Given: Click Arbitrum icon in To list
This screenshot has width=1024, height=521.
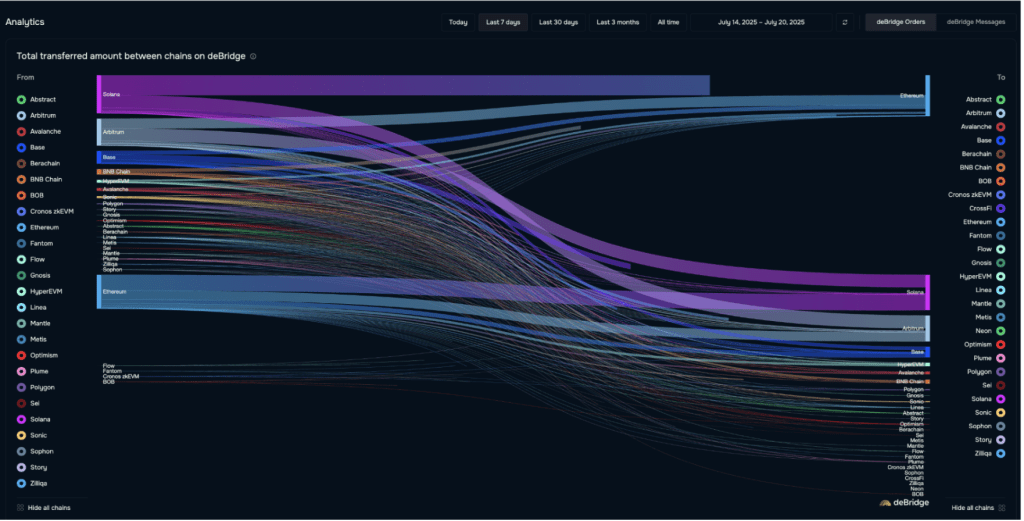Looking at the screenshot, I should 1000,114.
